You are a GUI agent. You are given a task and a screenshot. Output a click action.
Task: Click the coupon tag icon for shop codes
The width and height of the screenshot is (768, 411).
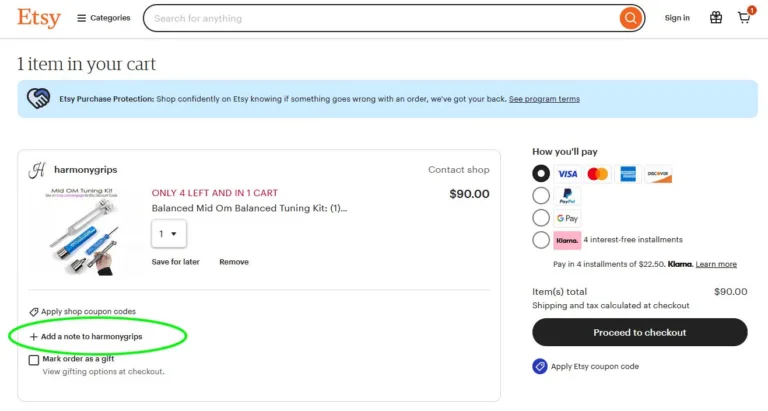pos(34,312)
